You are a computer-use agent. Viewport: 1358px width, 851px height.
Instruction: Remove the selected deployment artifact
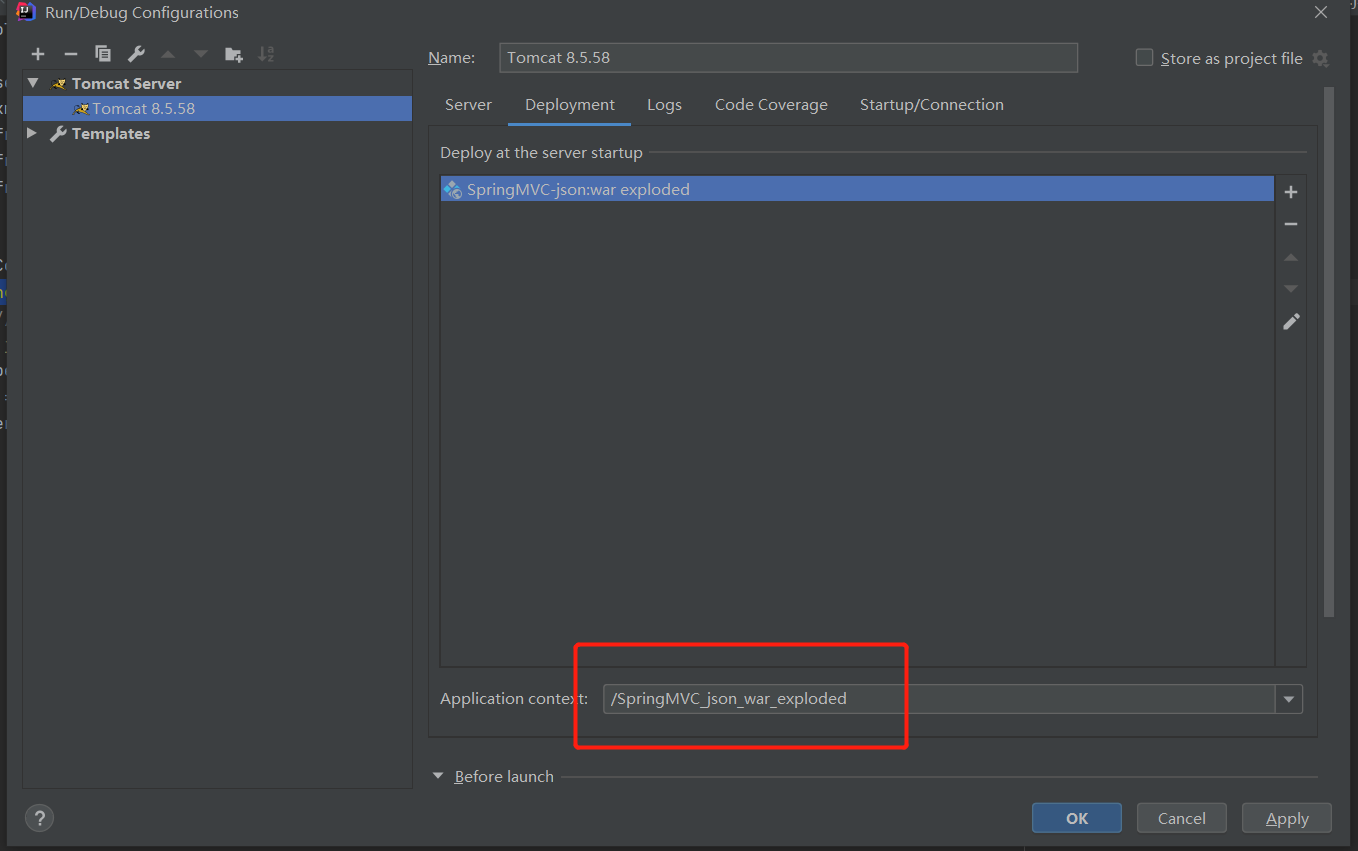coord(1291,224)
